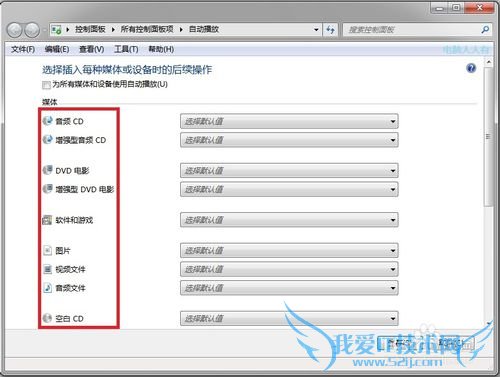The image size is (500, 377).
Task: Go back with the Back arrow button
Action: pos(14,30)
